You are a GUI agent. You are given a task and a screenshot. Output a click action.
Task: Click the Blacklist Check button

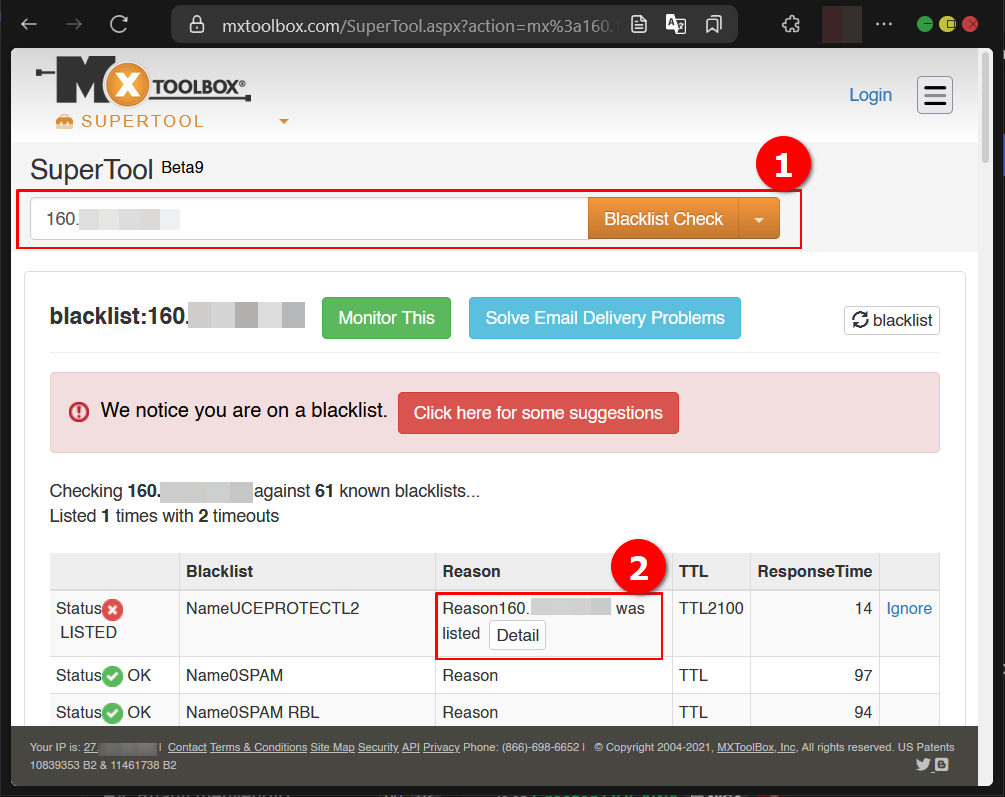point(663,219)
